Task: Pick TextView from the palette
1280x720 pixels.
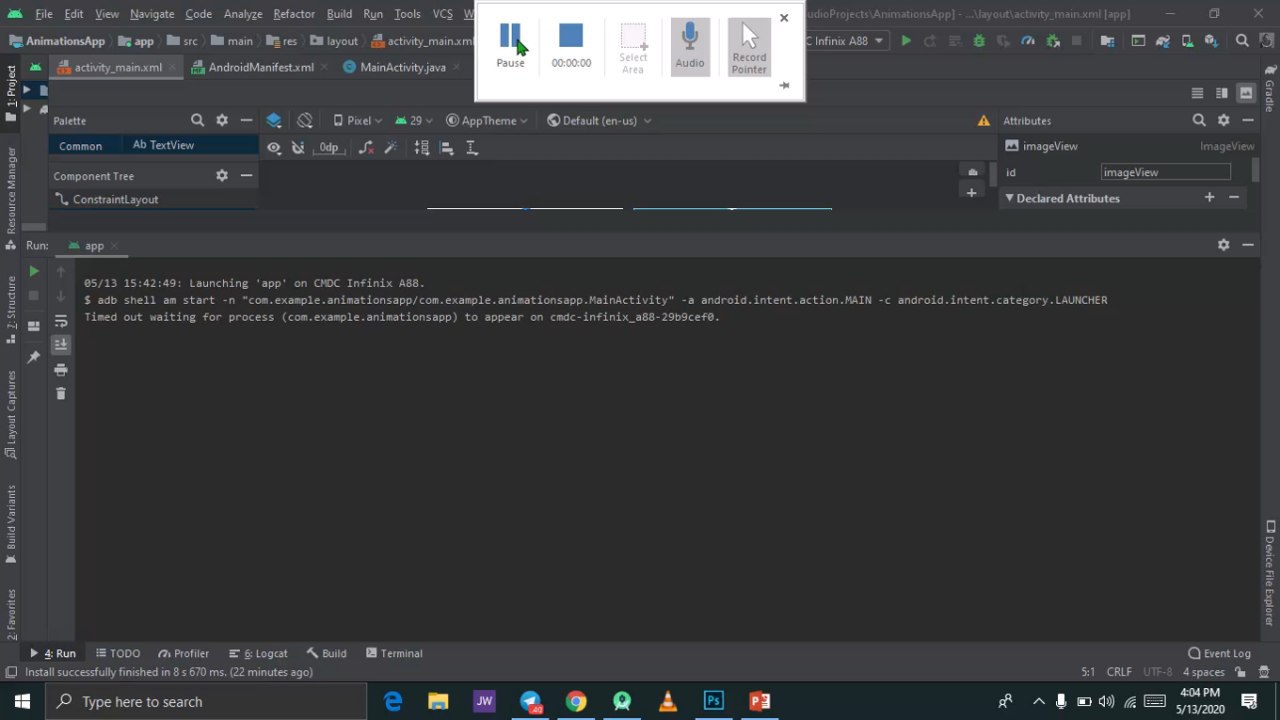Action: [x=163, y=145]
